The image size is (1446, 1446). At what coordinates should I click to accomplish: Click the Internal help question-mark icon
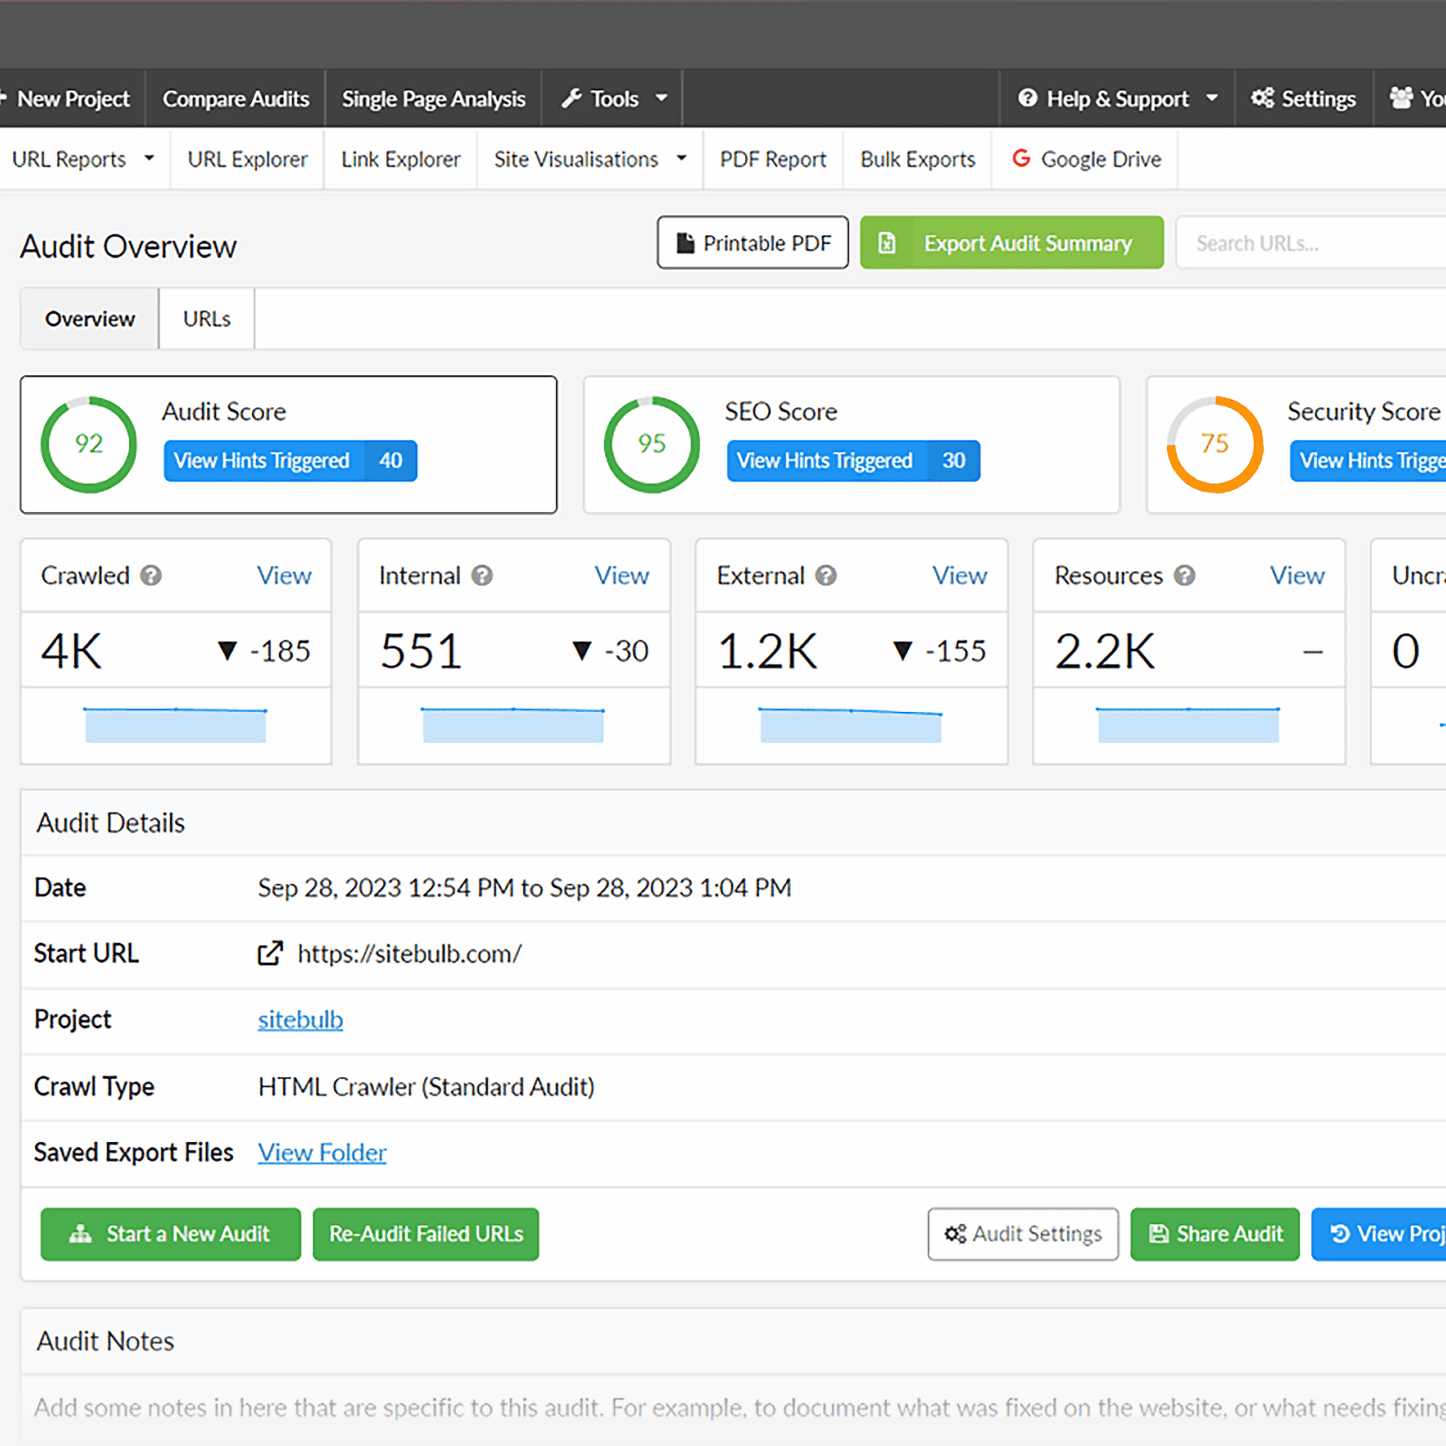482,576
